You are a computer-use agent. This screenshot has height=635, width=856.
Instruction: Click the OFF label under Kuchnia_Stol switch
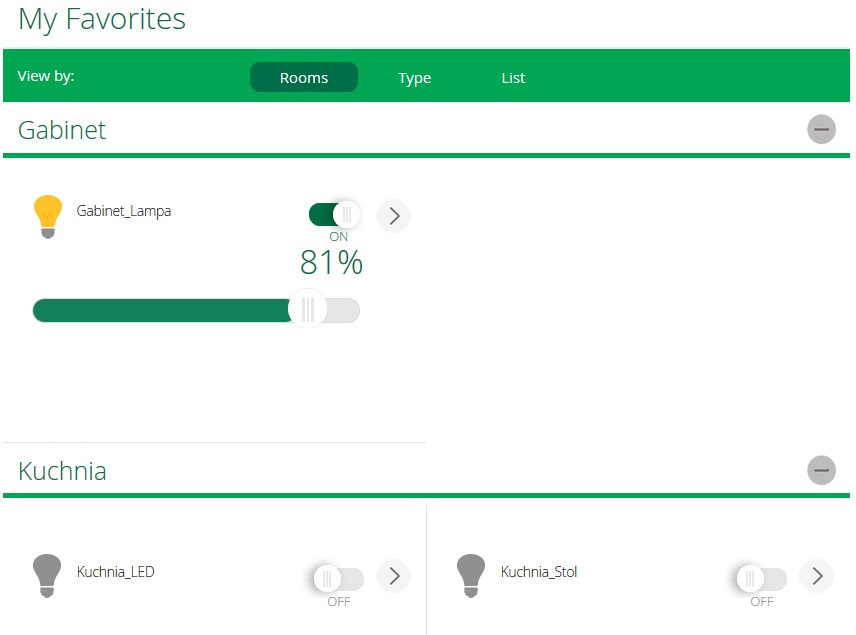(762, 602)
